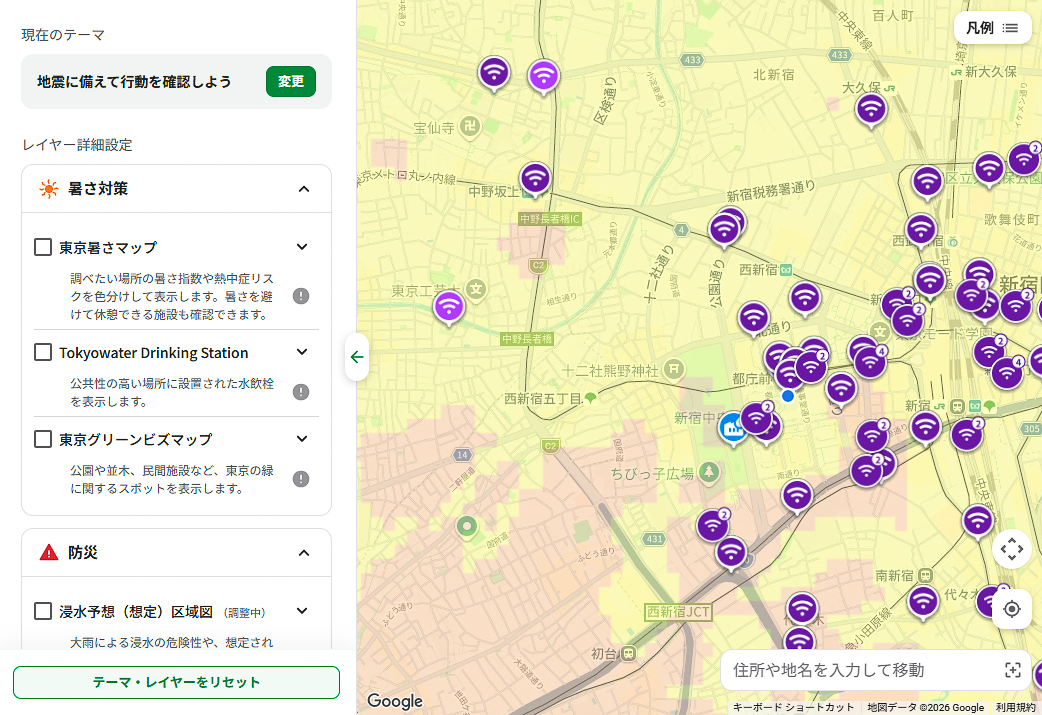Click green circle marker on map
The width and height of the screenshot is (1042, 715).
467,527
